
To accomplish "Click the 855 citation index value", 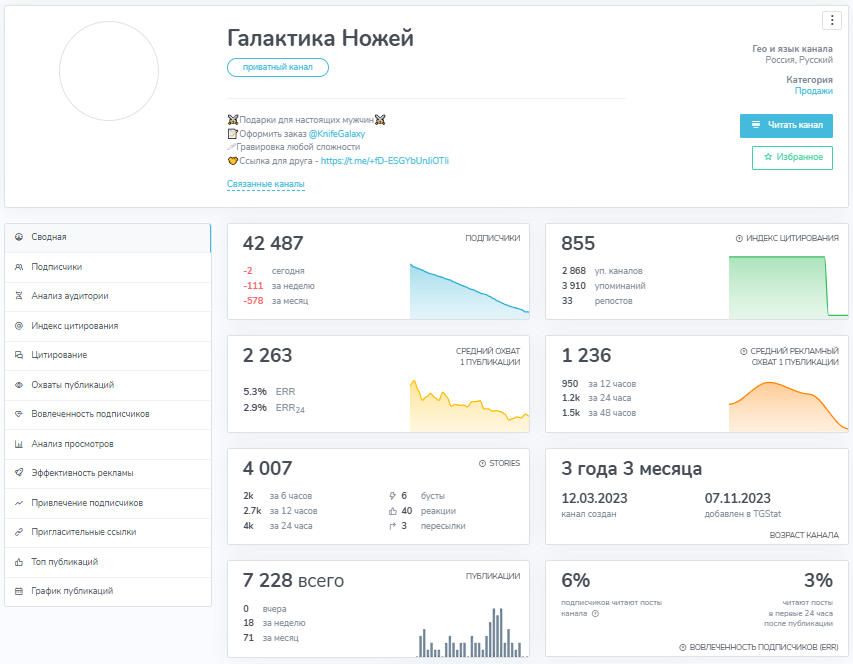I will coord(578,243).
